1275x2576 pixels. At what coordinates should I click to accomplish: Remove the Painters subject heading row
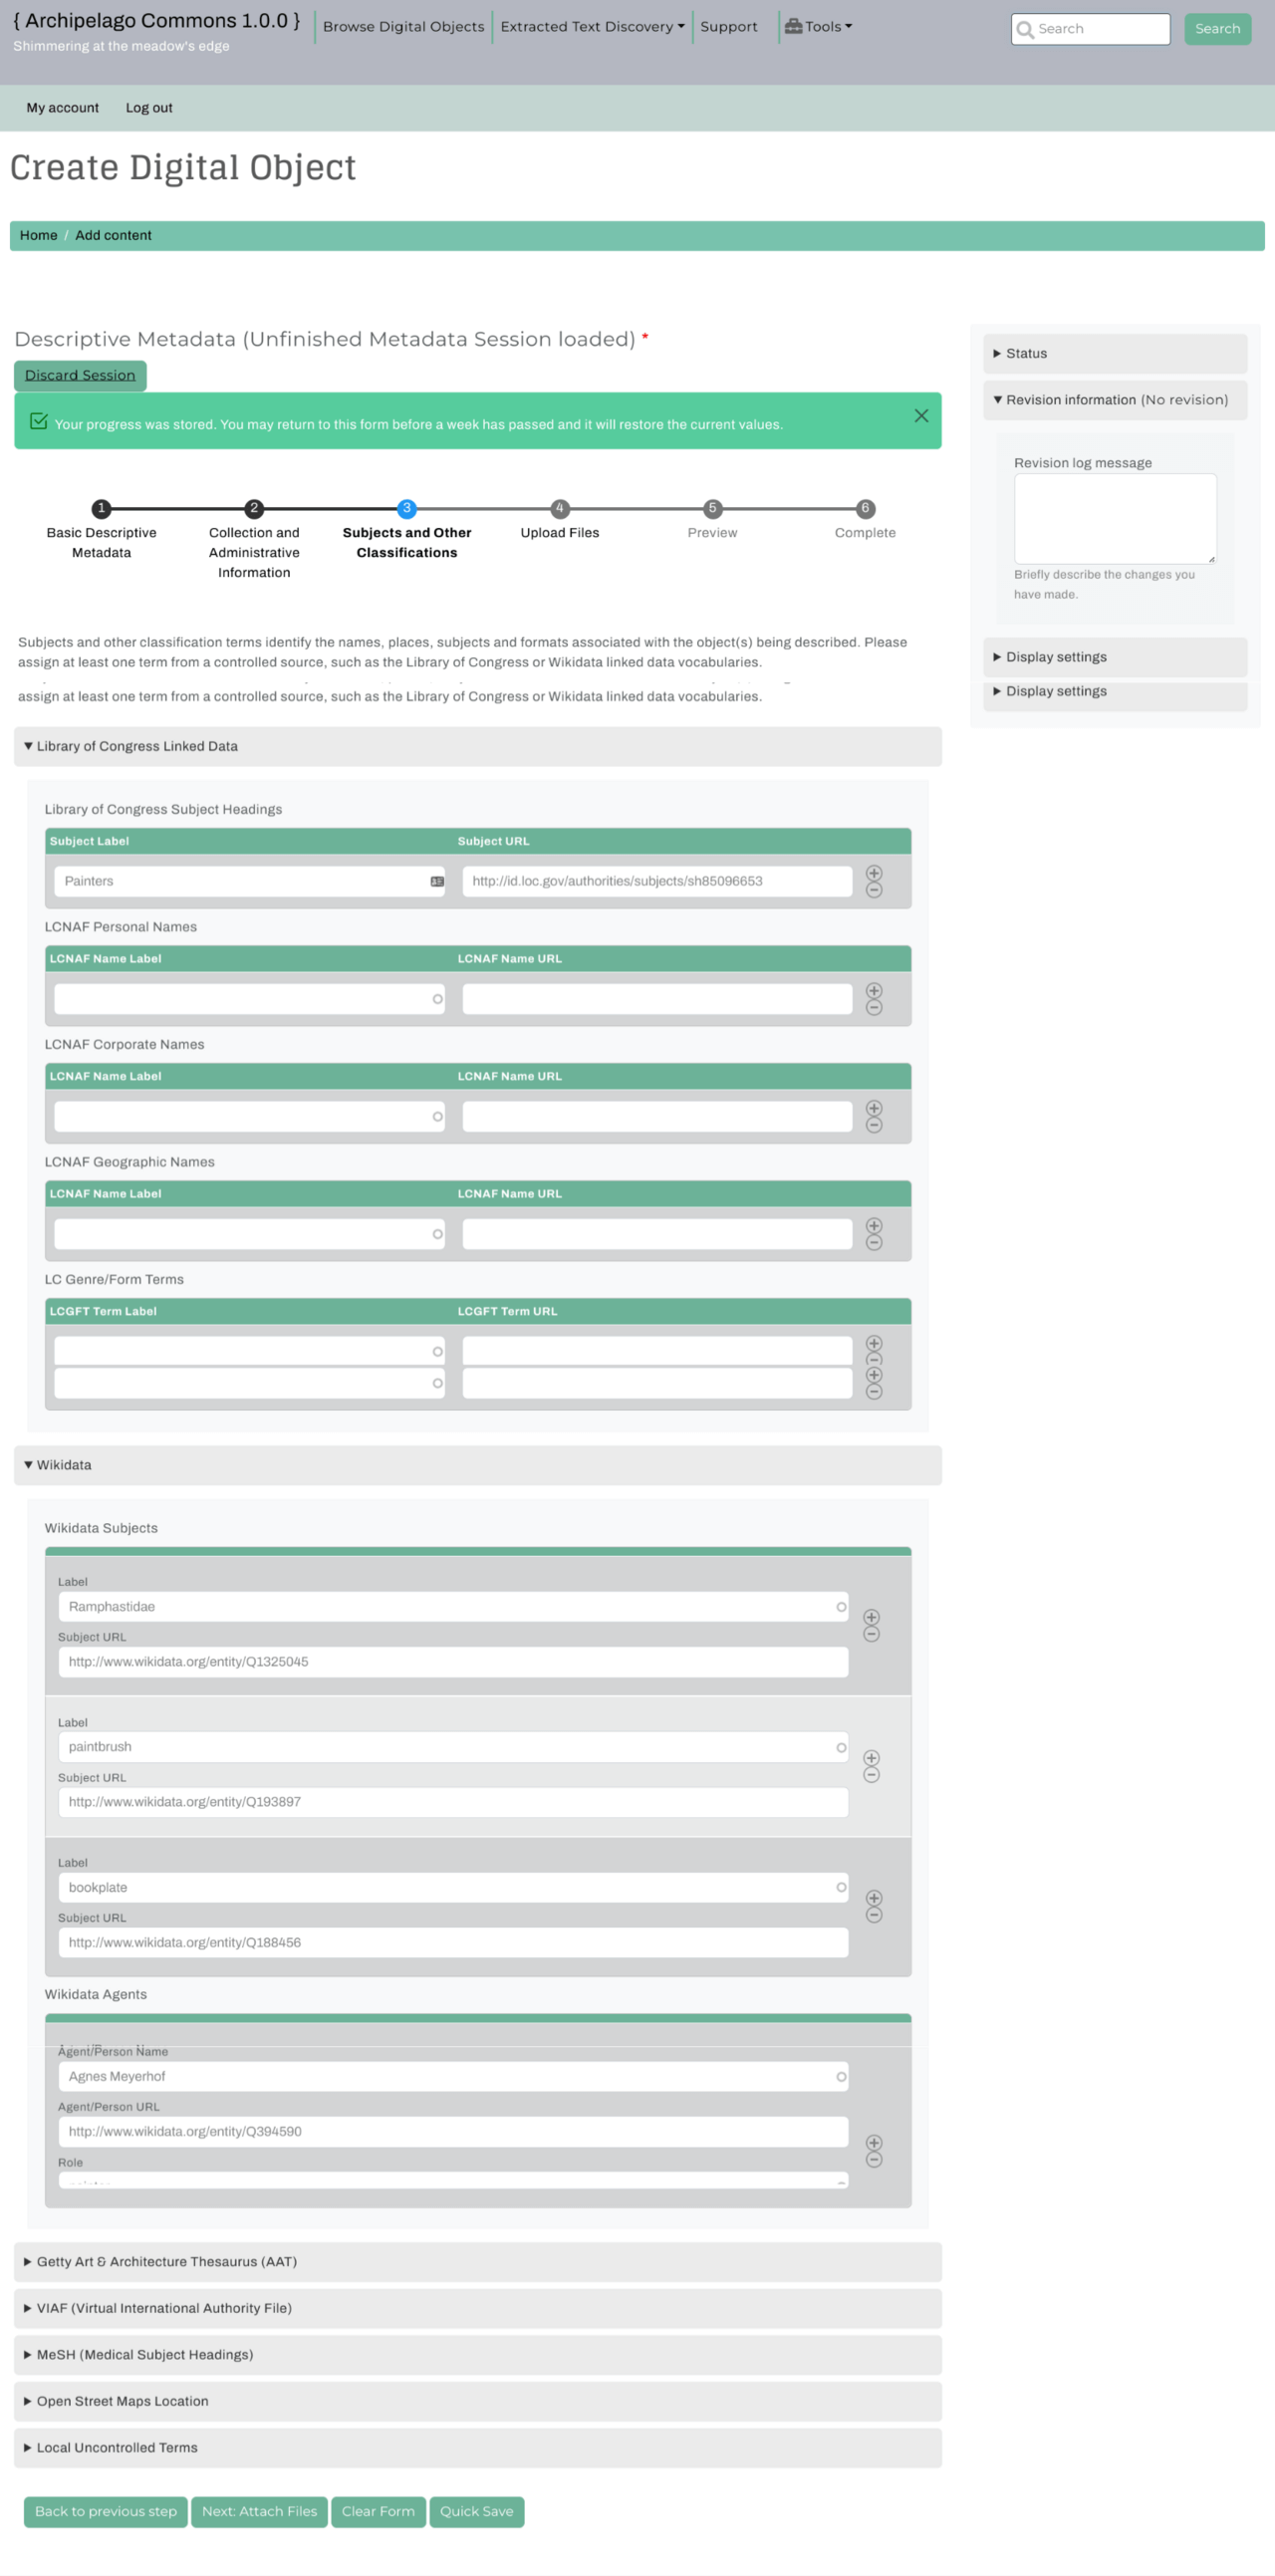click(x=873, y=890)
